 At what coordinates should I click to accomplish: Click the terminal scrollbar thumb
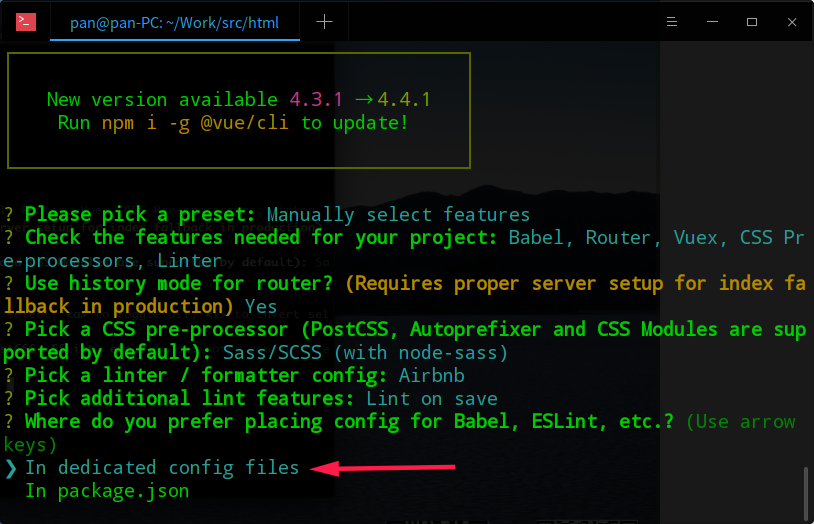(x=805, y=490)
